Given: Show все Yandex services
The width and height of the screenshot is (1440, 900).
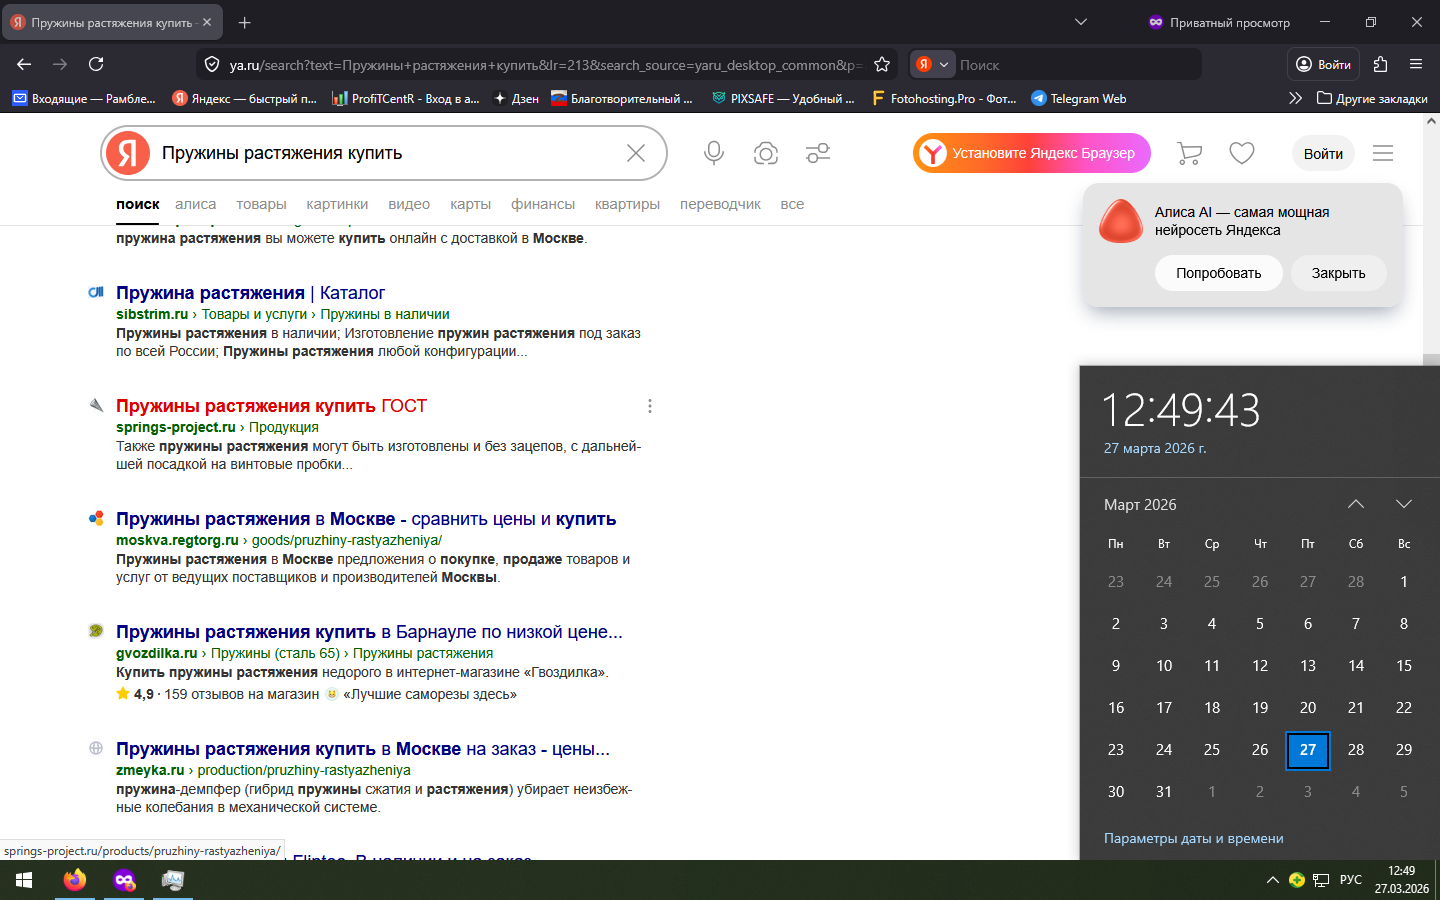Looking at the screenshot, I should (x=792, y=204).
